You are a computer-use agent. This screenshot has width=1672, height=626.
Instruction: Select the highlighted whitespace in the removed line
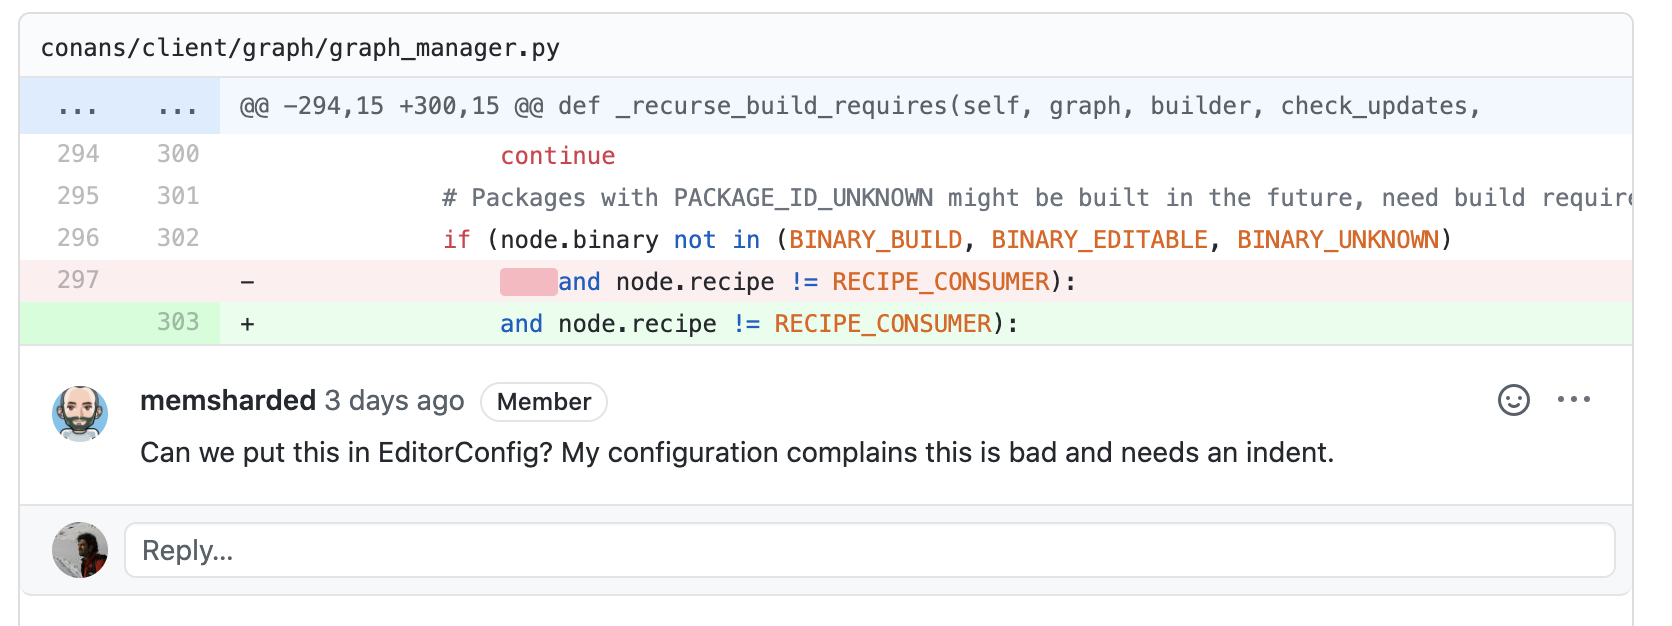[527, 281]
